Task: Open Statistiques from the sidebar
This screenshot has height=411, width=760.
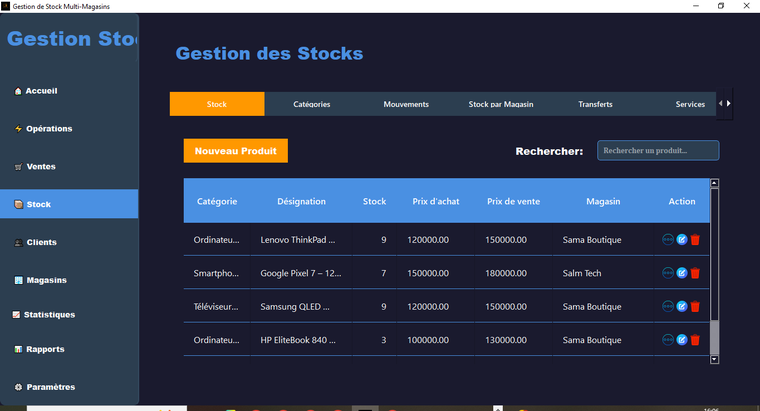Action: click(49, 314)
